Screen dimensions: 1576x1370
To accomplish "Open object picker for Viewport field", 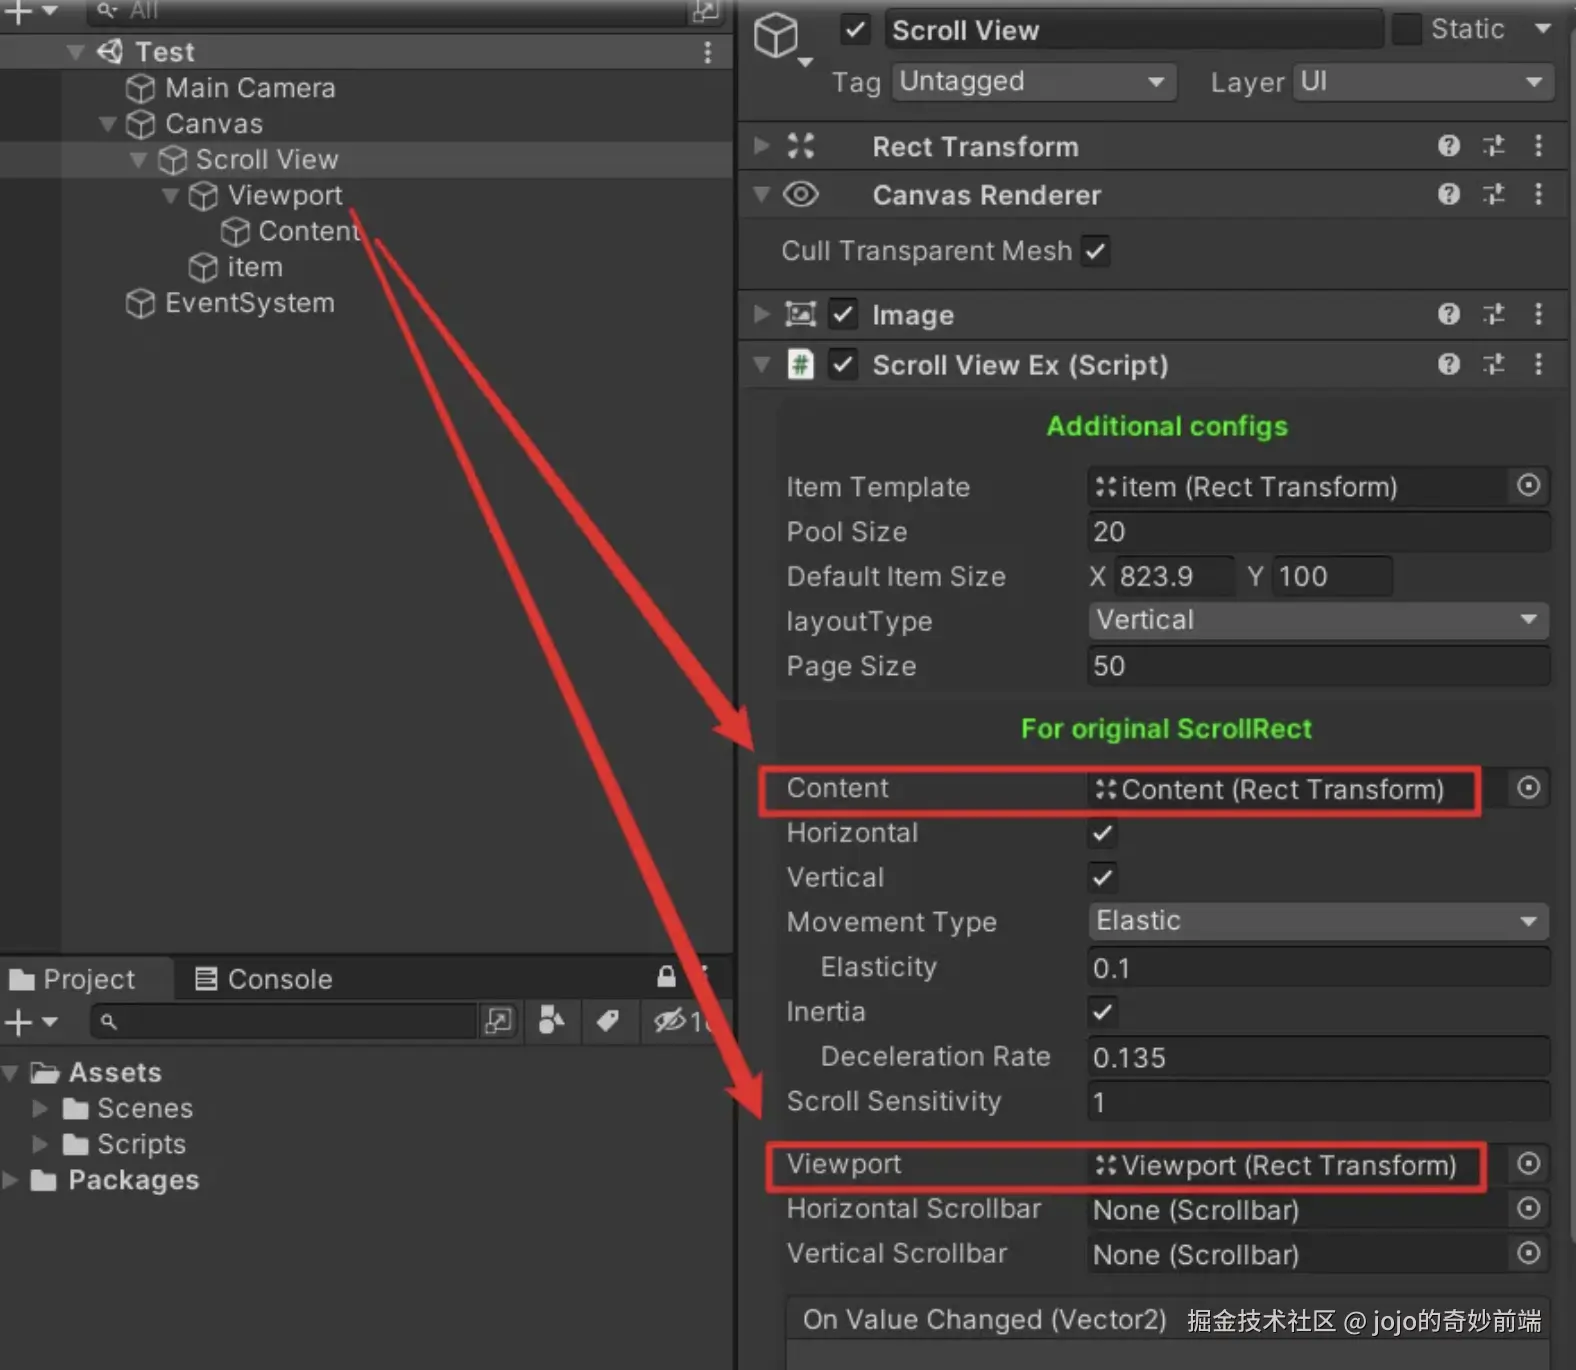I will point(1528,1164).
